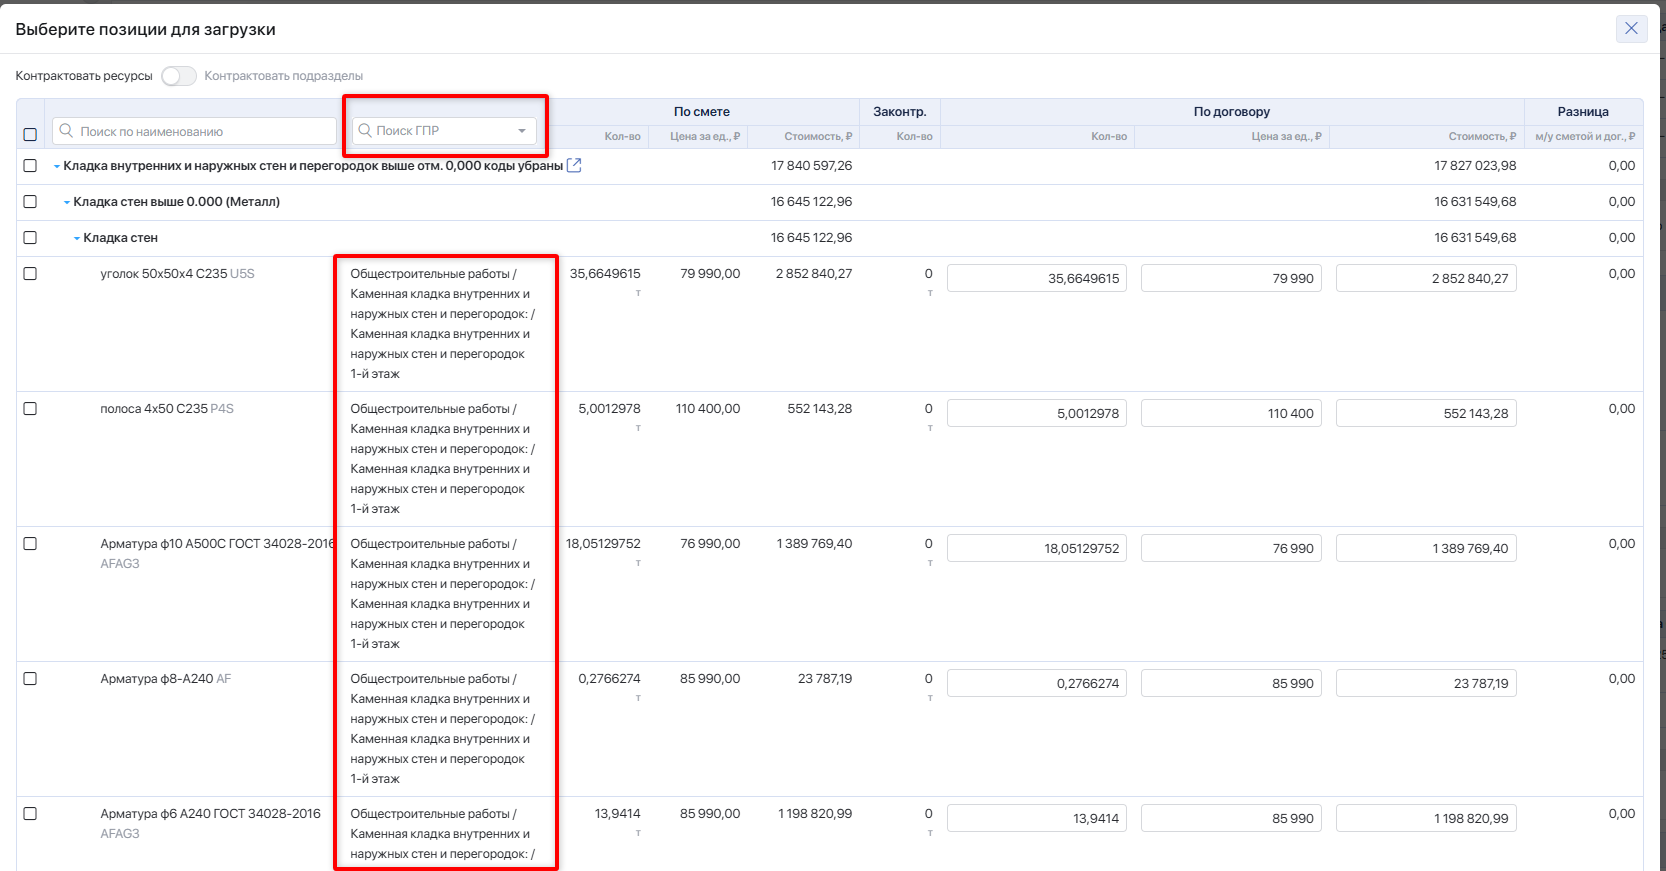Screen dimensions: 1666x871
Task: Edit contract cost 1 389 769,40 for Арматура ф10
Action: (x=1425, y=549)
